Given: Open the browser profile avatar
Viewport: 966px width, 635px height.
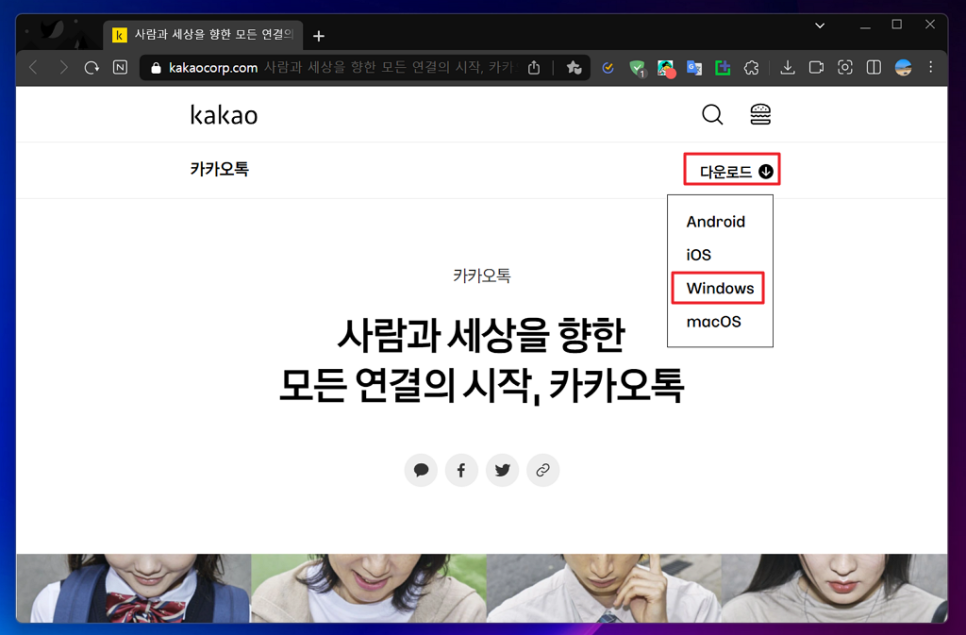Looking at the screenshot, I should click(903, 68).
